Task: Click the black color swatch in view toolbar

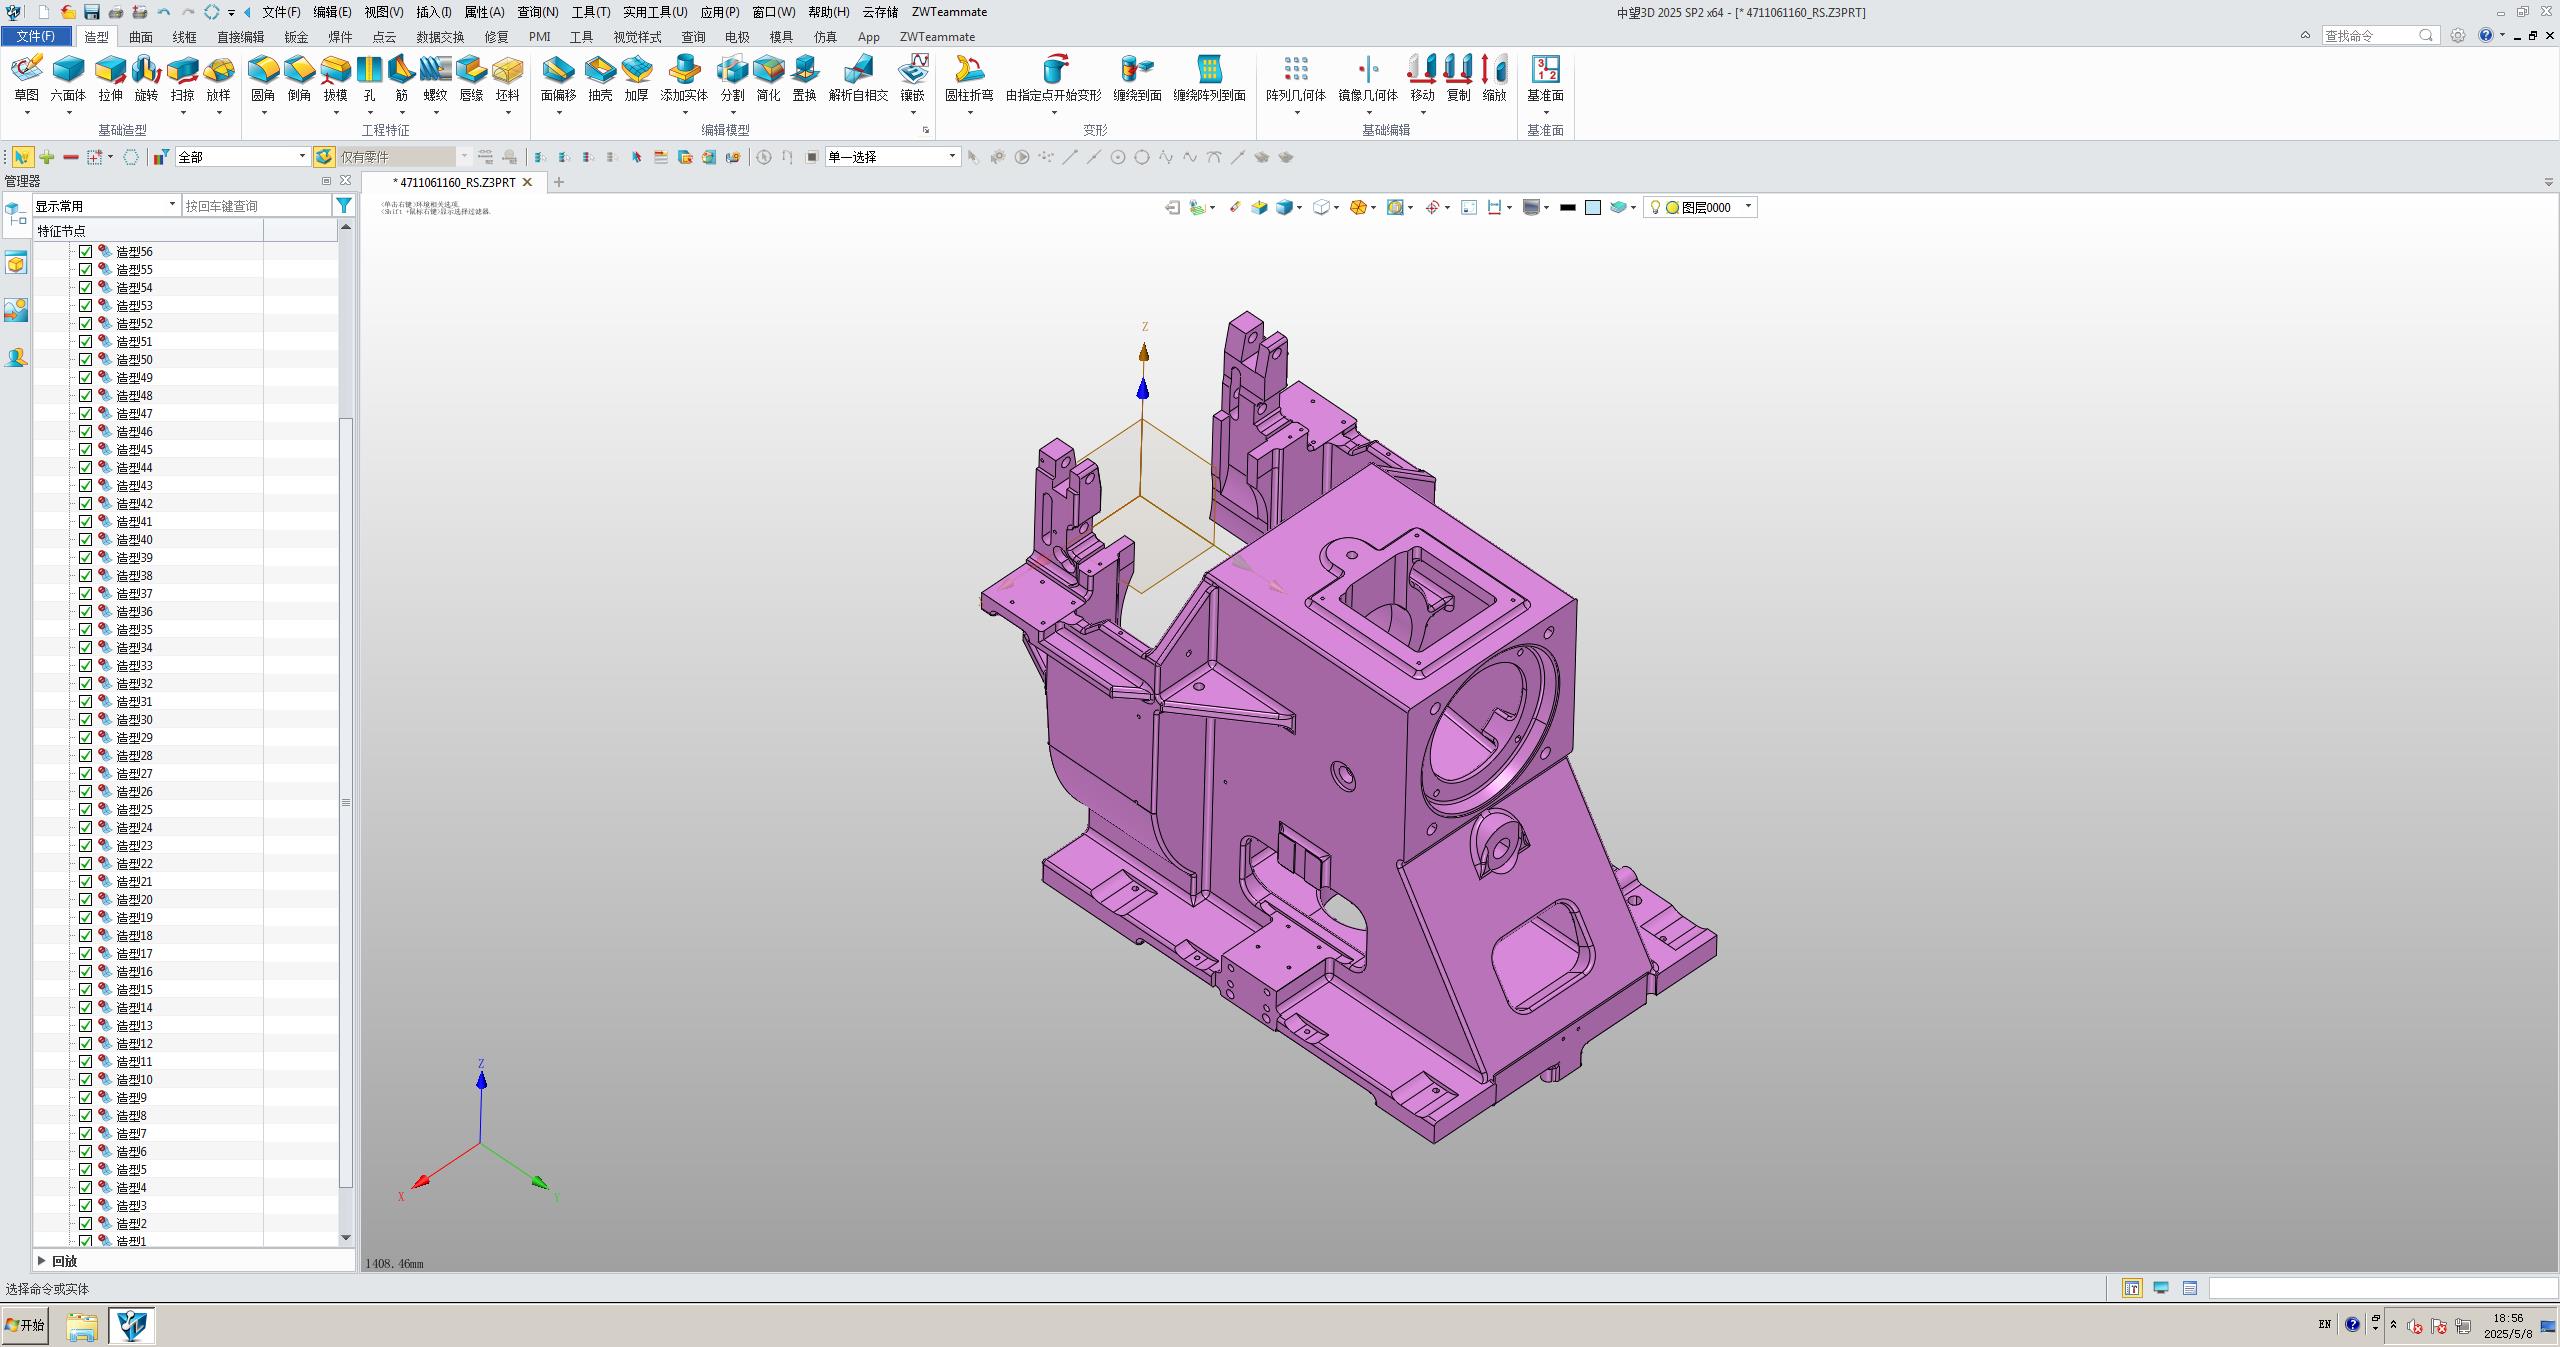Action: coord(1568,207)
